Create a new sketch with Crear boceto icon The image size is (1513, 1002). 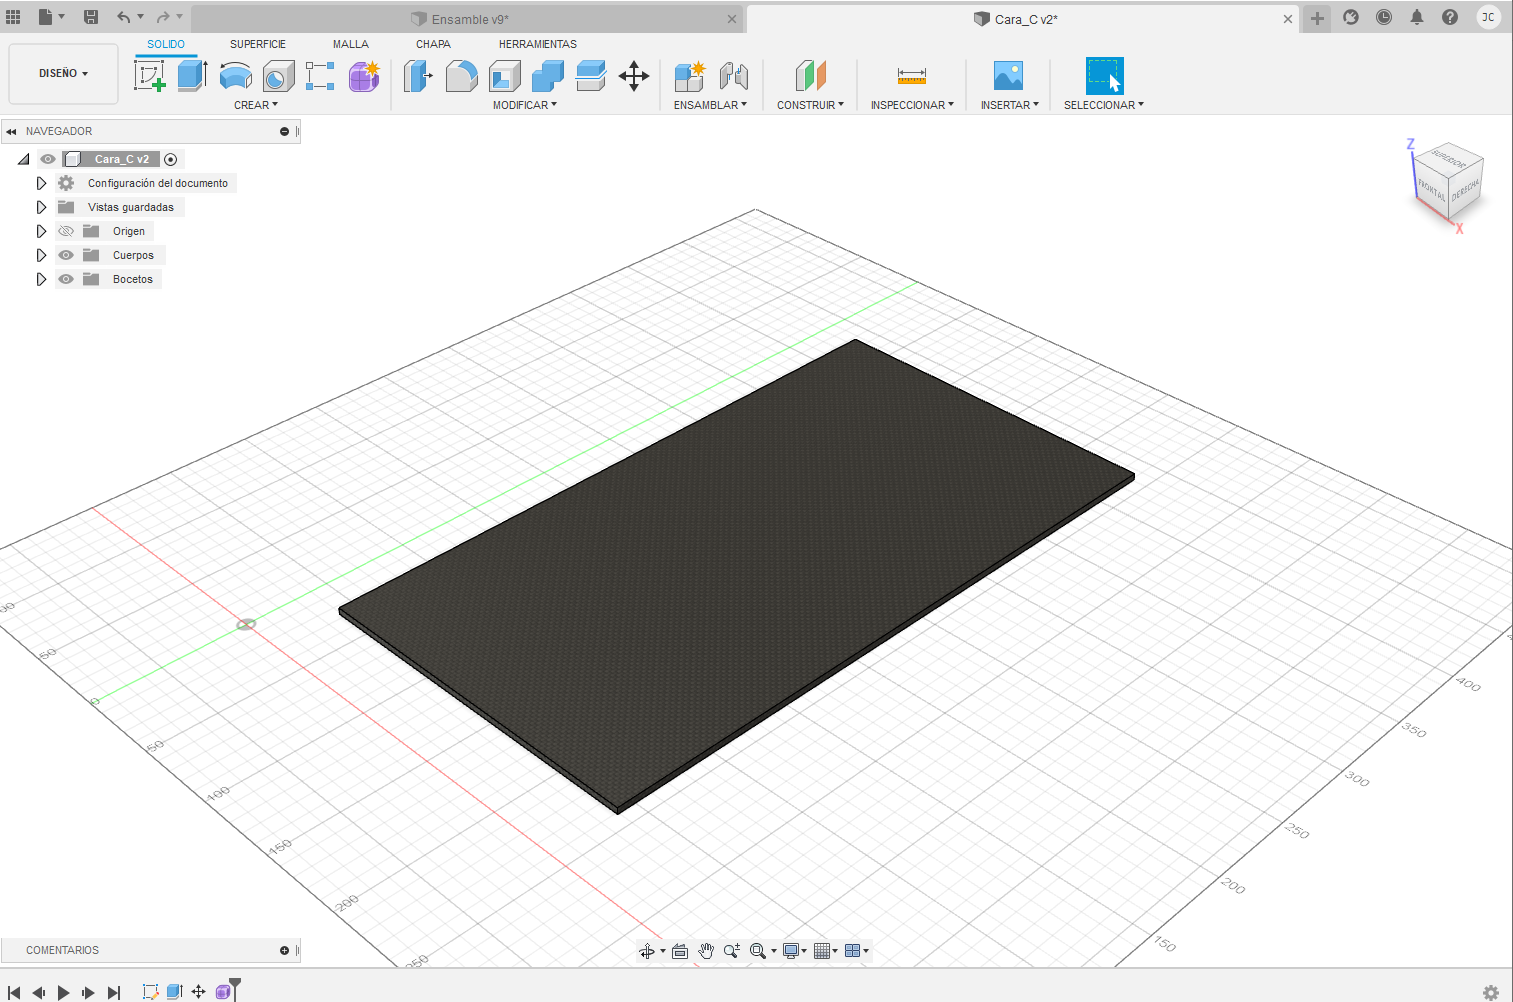point(149,76)
